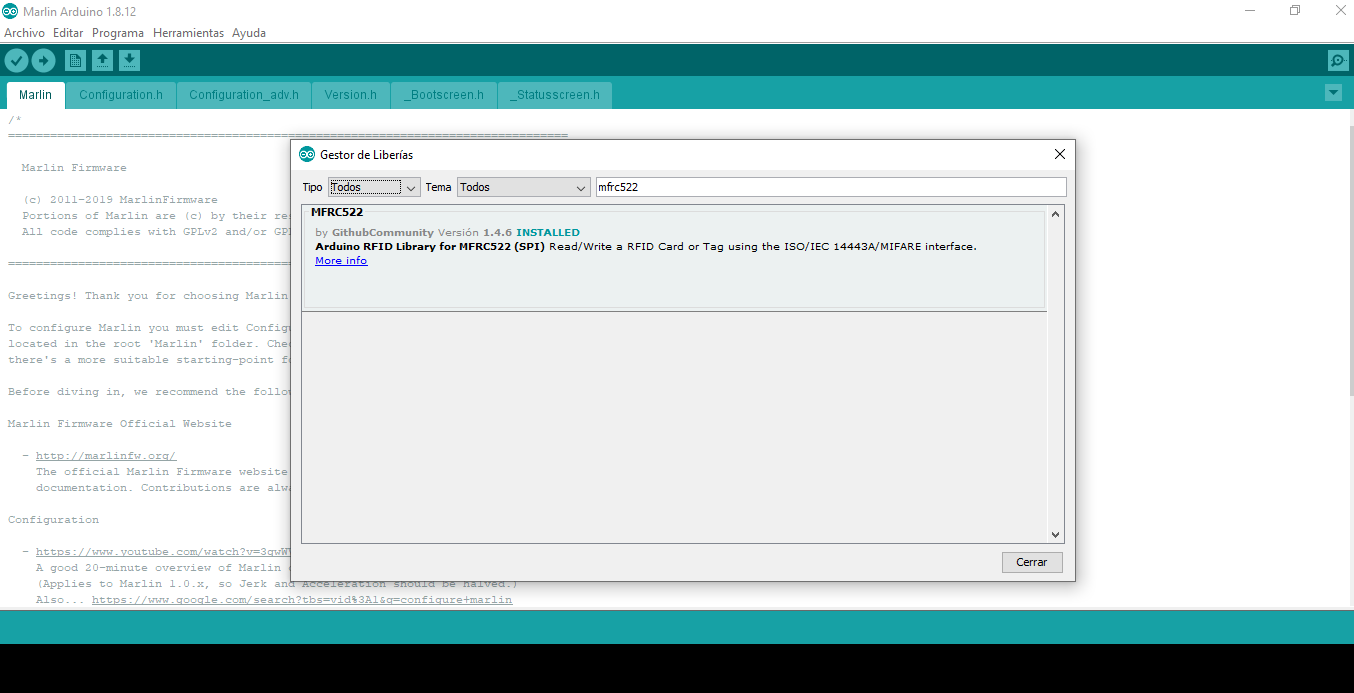This screenshot has width=1354, height=693.
Task: Click the Verify sketch checkmark icon
Action: [15, 61]
